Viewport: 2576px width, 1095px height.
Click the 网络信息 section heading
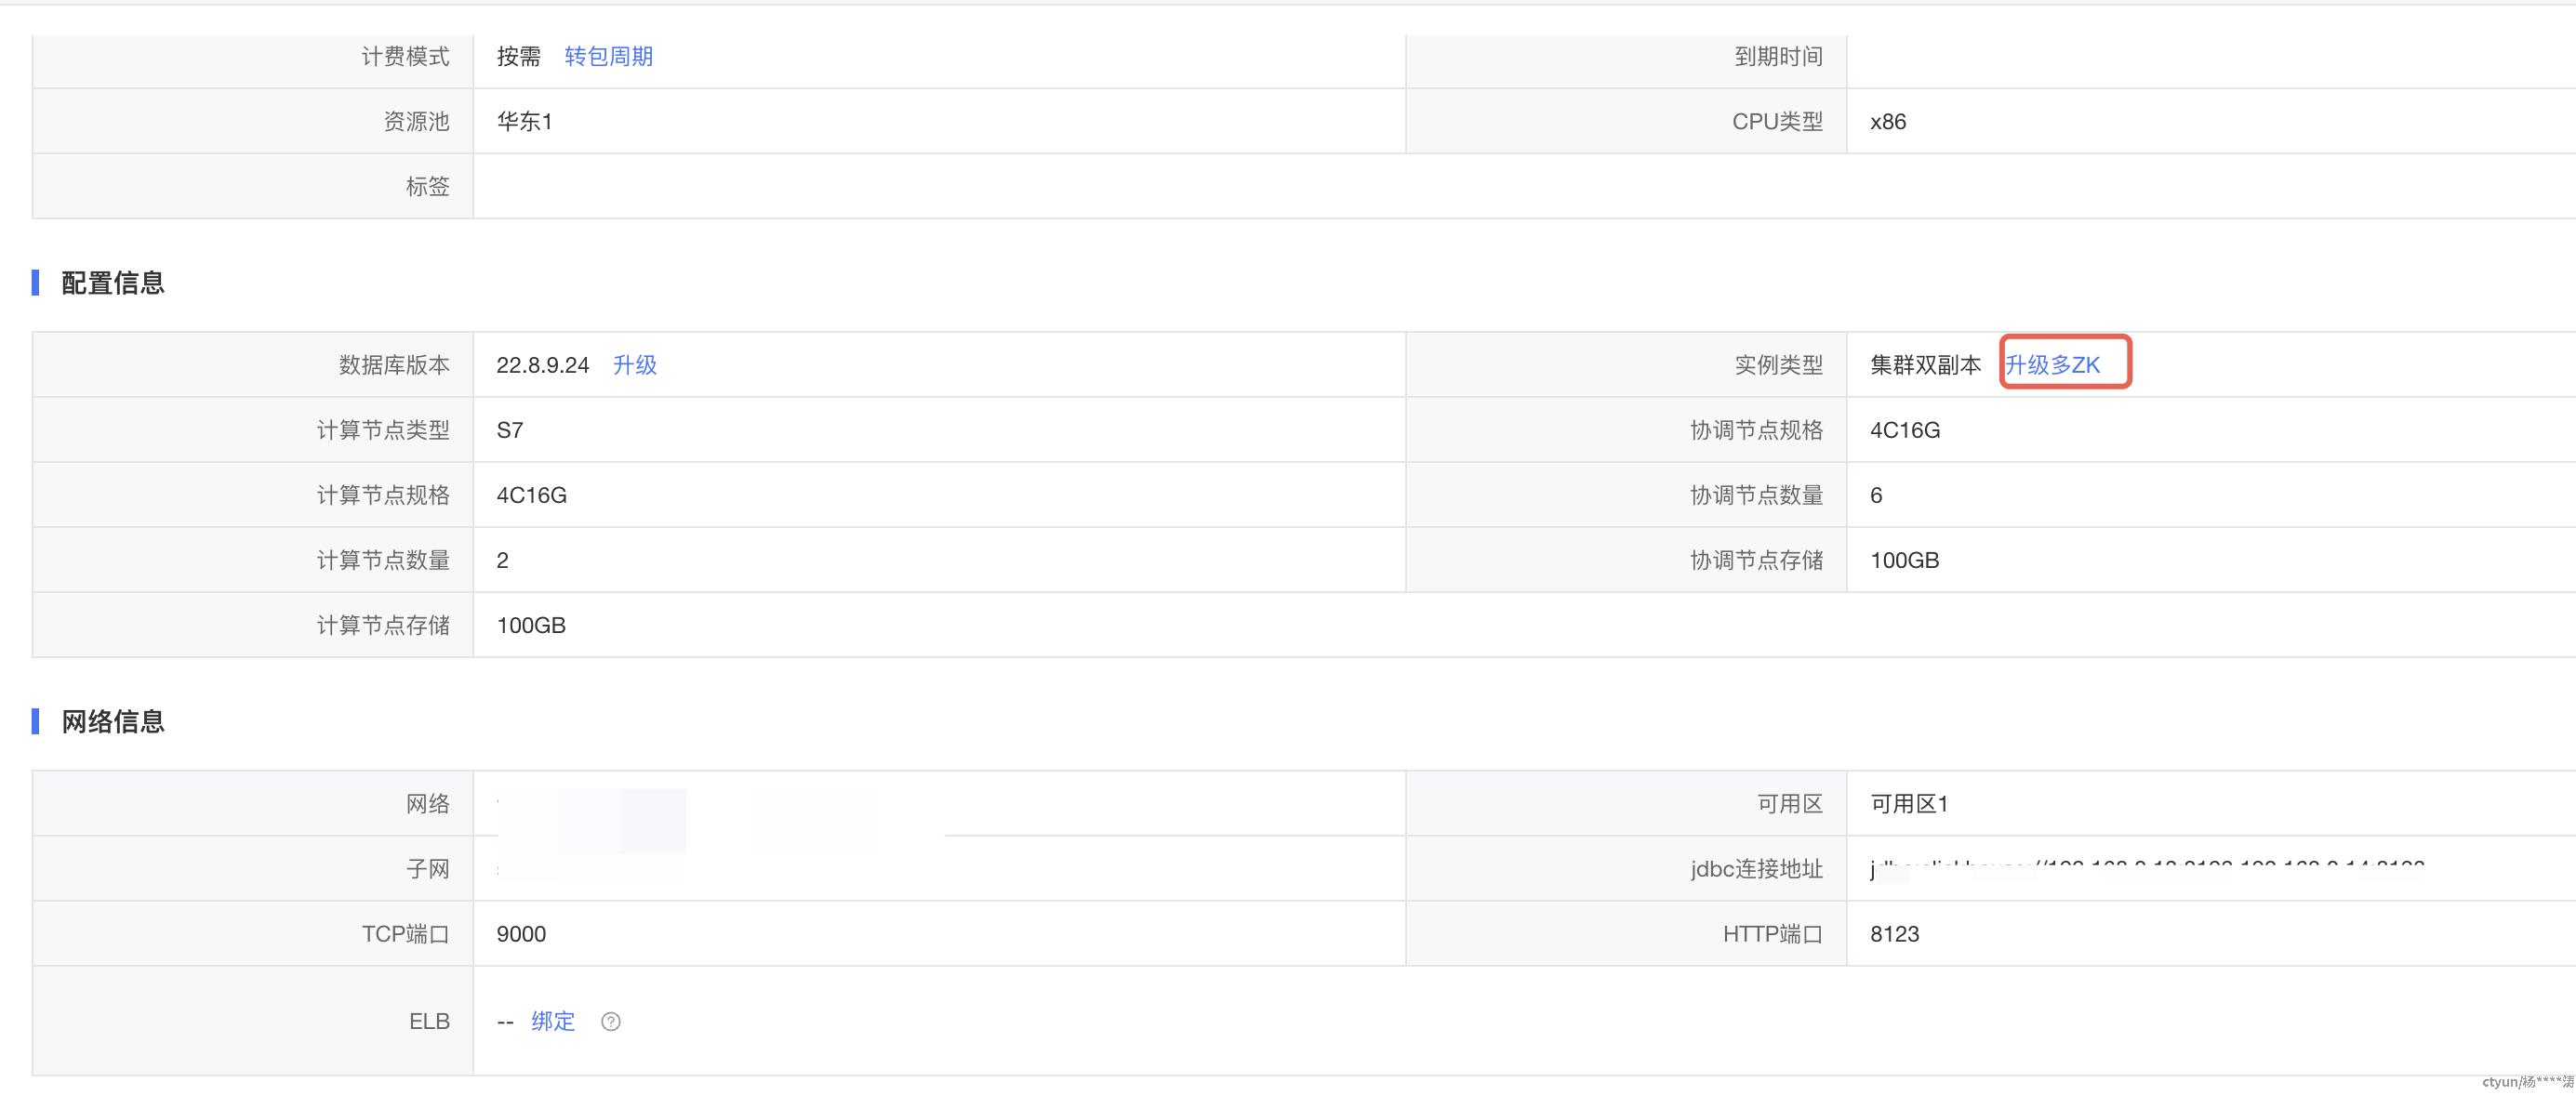[x=113, y=721]
